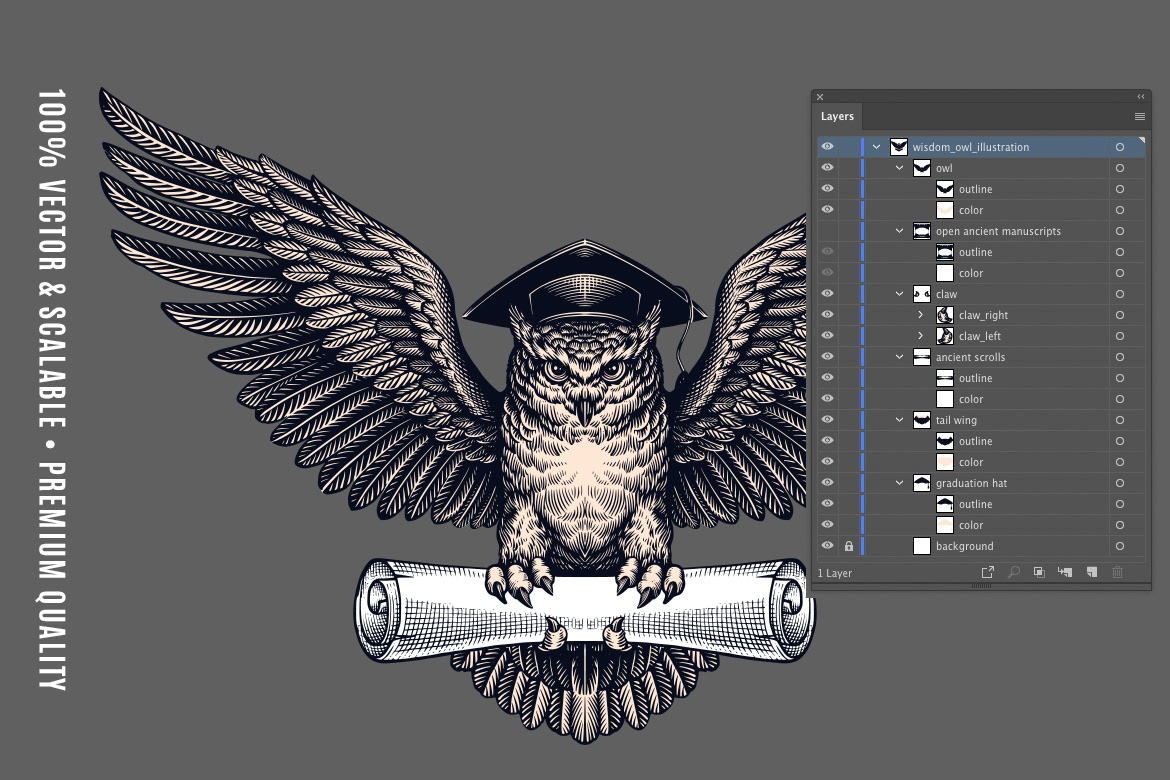
Task: Select color sublayer under tail wing
Action: coord(981,462)
